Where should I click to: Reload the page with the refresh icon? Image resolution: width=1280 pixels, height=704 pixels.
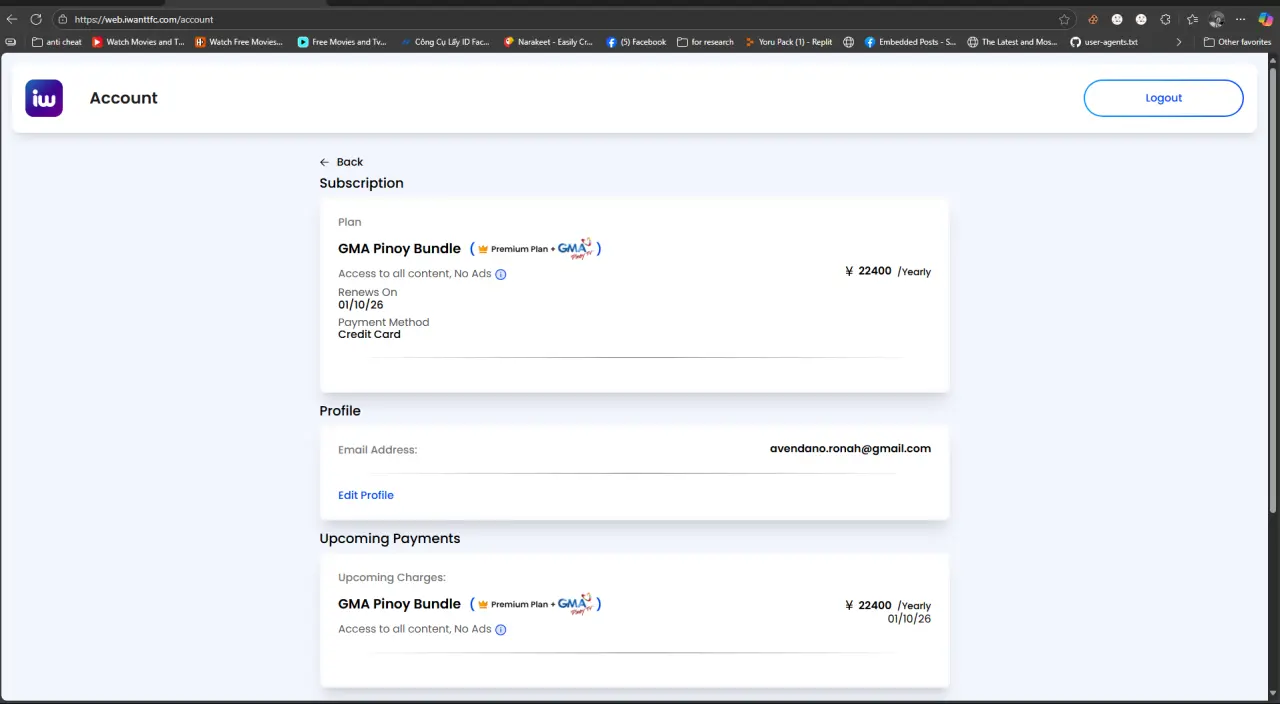pyautogui.click(x=36, y=19)
